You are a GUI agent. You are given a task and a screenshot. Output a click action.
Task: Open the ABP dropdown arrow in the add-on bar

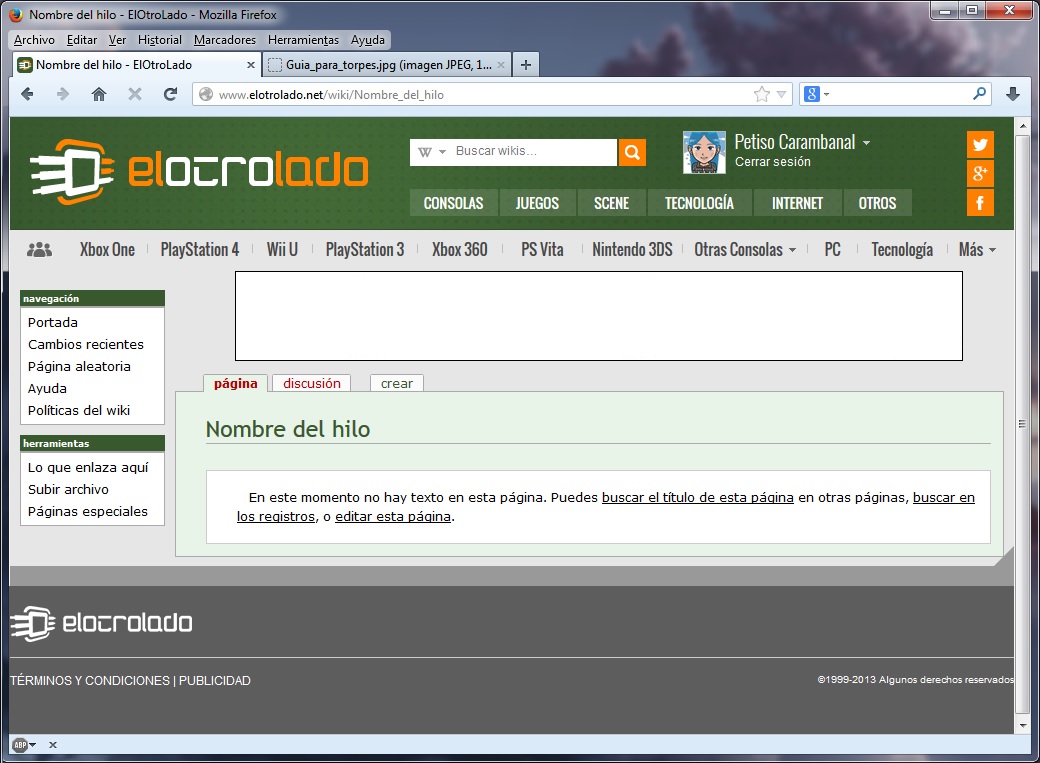click(x=32, y=745)
